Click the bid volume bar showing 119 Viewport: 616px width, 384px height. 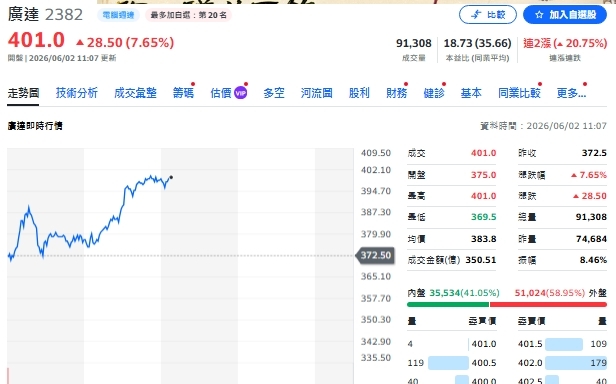(x=448, y=363)
